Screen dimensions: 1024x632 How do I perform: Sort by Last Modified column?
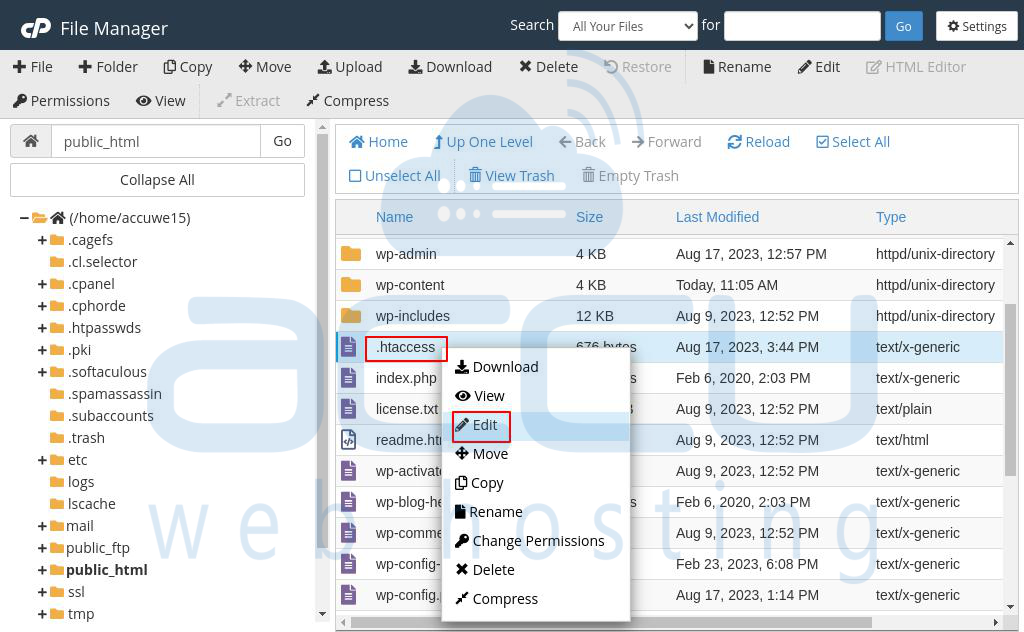click(717, 217)
